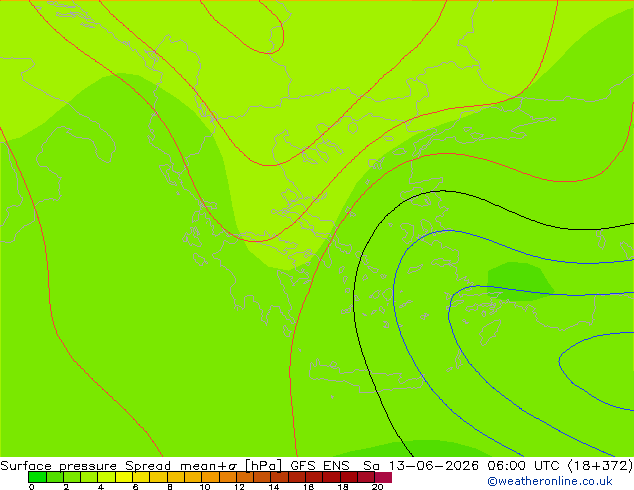Select the yellow-green legend swatch above label 4
Image resolution: width=634 pixels, height=490 pixels.
coord(106,477)
